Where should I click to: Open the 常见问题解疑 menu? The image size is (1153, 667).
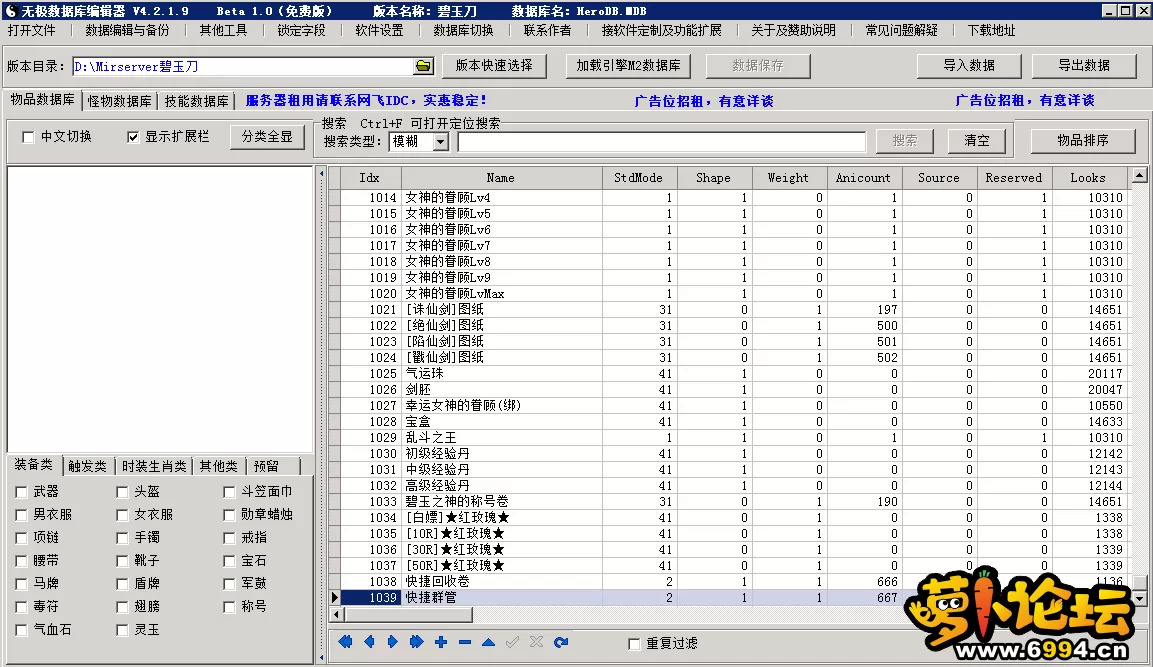[x=902, y=30]
